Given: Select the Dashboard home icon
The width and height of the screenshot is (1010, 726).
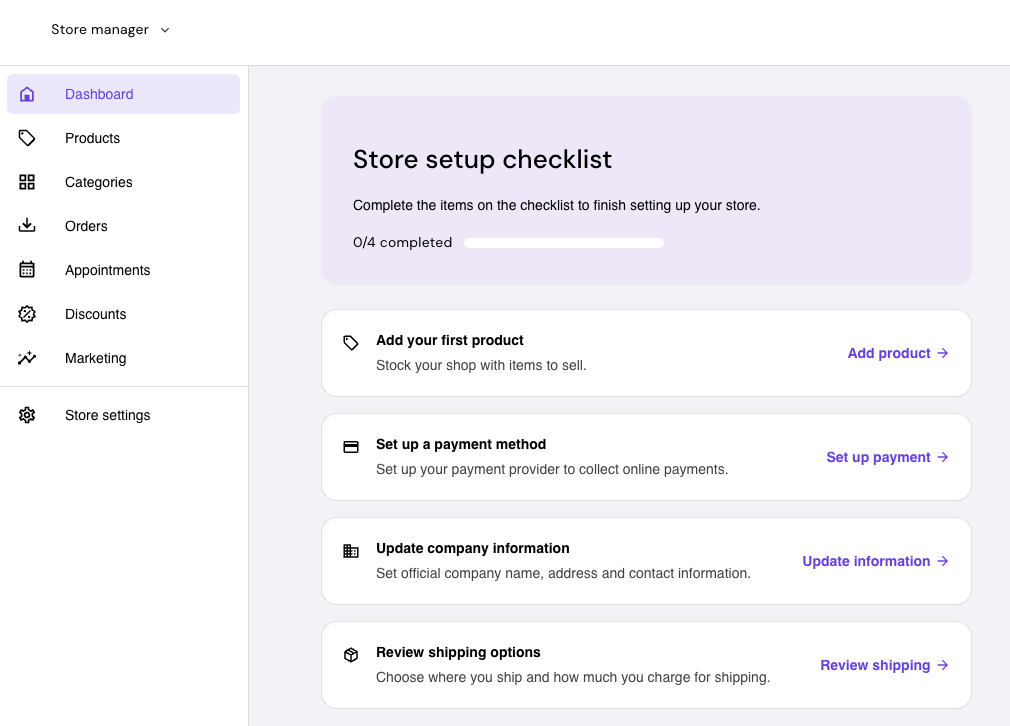Looking at the screenshot, I should pos(26,93).
